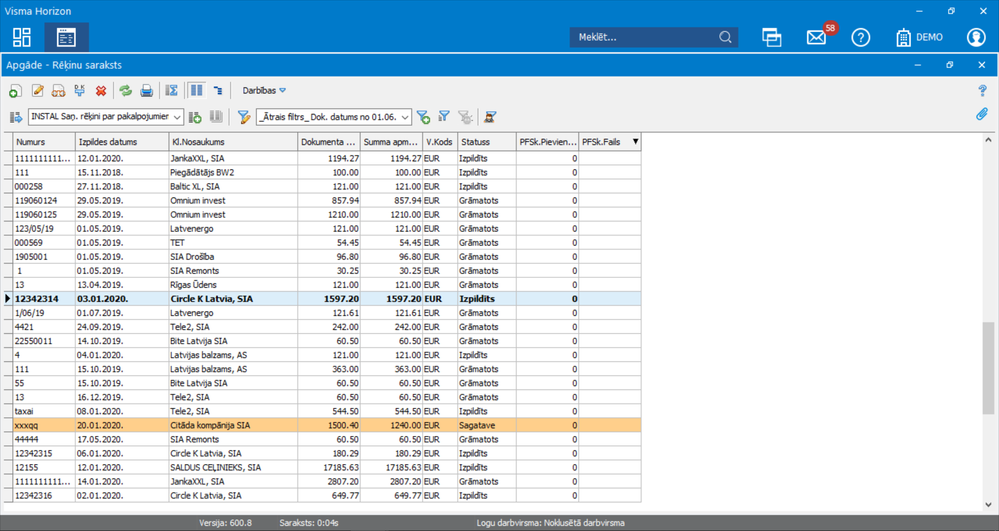Expand the Ātrais filtrs quick filter dropdown
The height and width of the screenshot is (531, 999).
[404, 117]
